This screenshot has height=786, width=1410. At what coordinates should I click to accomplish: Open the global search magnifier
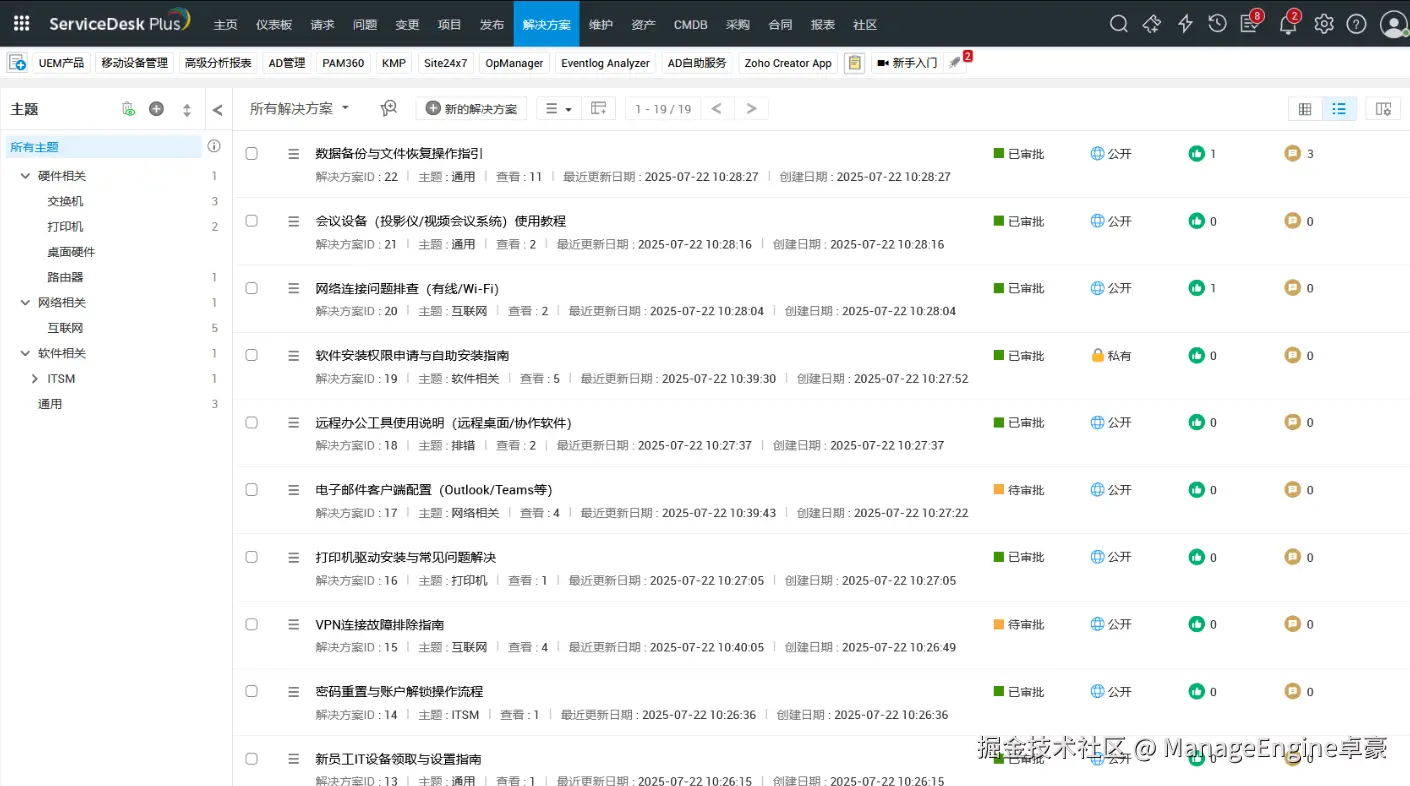point(1119,24)
